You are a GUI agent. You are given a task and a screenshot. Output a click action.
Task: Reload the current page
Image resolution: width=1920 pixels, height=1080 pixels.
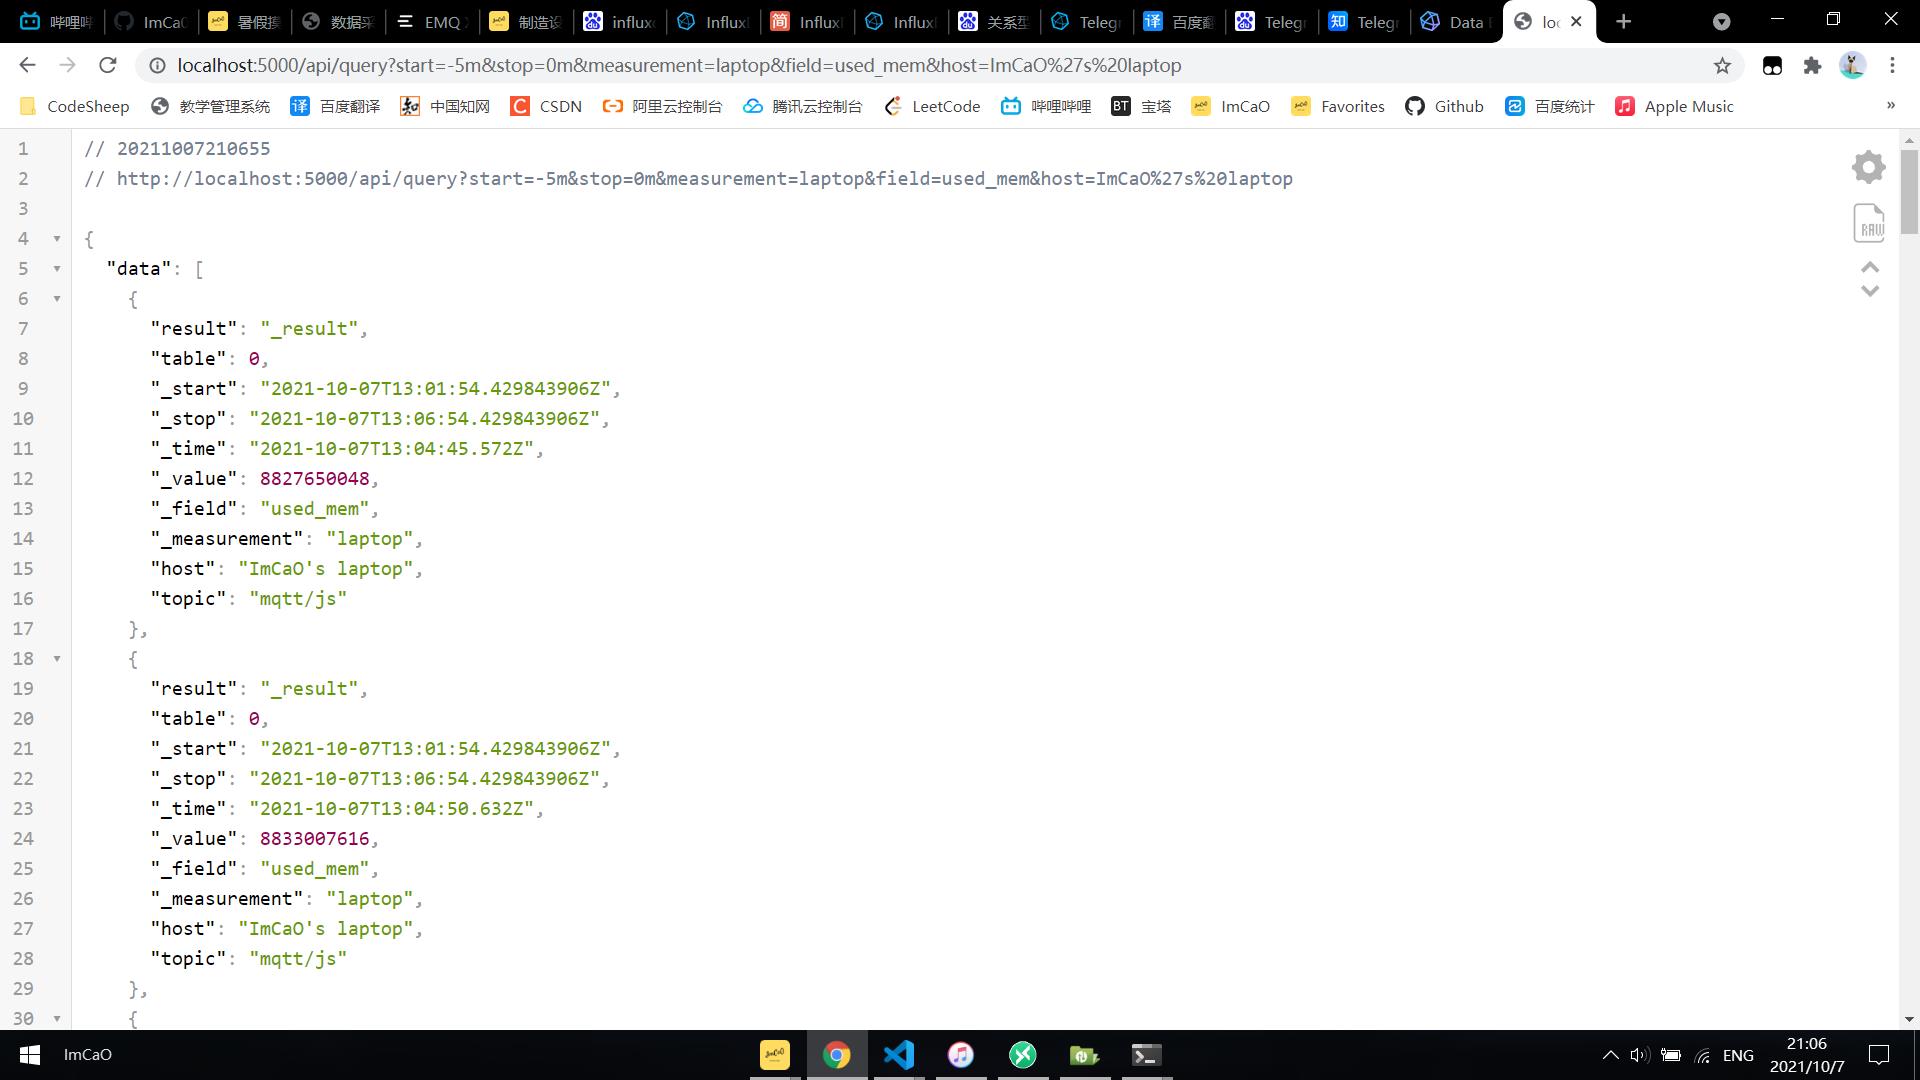108,65
